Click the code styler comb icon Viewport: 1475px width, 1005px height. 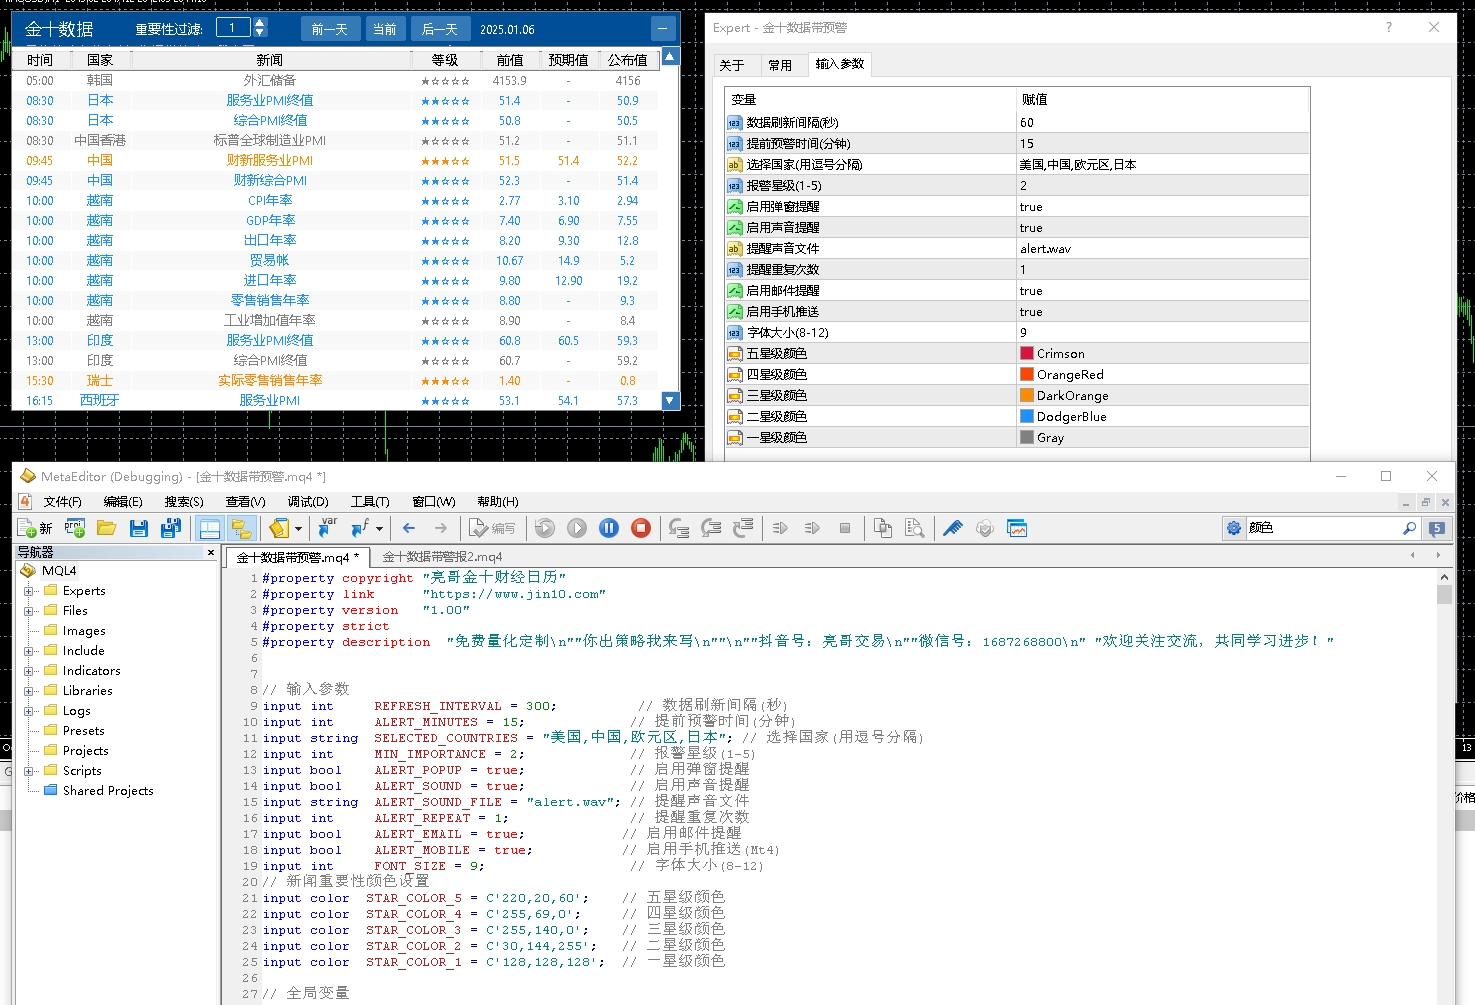[953, 528]
